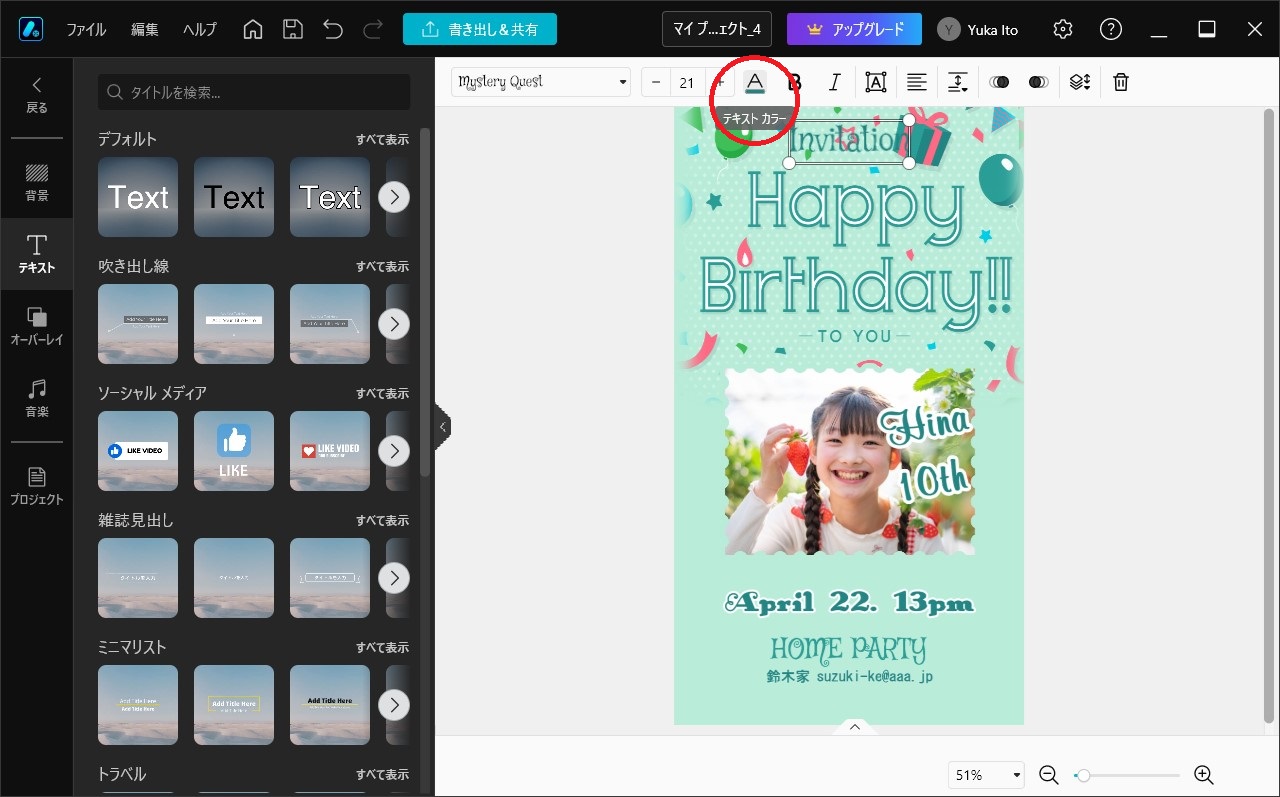The image size is (1280, 797).
Task: Open the Yuka Ito account menu
Action: click(978, 30)
